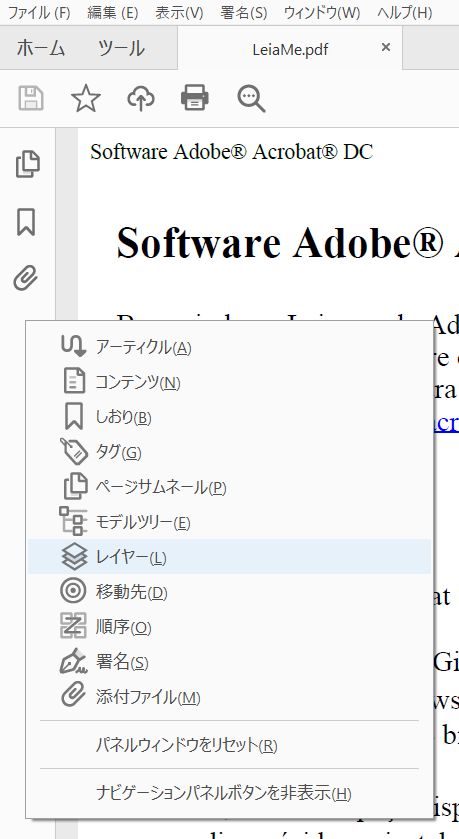Open the bookmarks sidebar icon
The width and height of the screenshot is (459, 839).
pyautogui.click(x=26, y=222)
